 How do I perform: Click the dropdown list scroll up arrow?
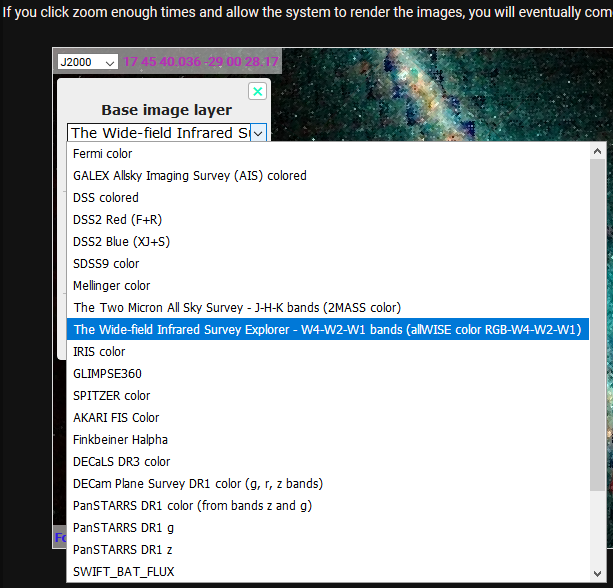coord(598,152)
